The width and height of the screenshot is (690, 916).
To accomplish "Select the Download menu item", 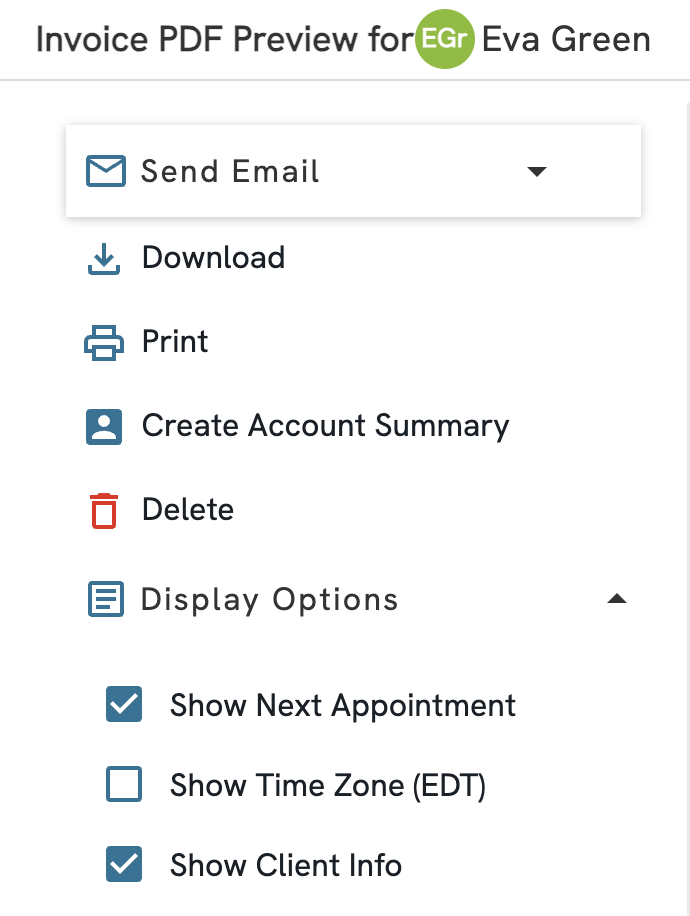I will pos(213,258).
